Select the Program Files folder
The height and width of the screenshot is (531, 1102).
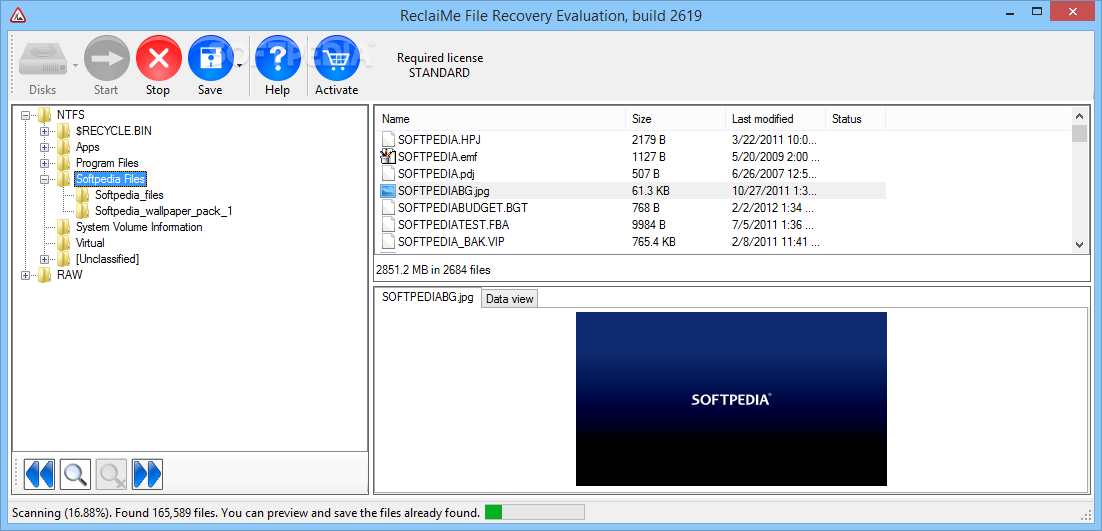point(107,163)
